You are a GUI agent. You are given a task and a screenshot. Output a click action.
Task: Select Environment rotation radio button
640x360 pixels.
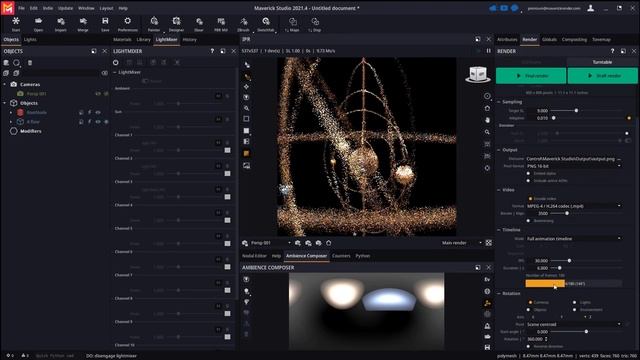[x=575, y=310]
